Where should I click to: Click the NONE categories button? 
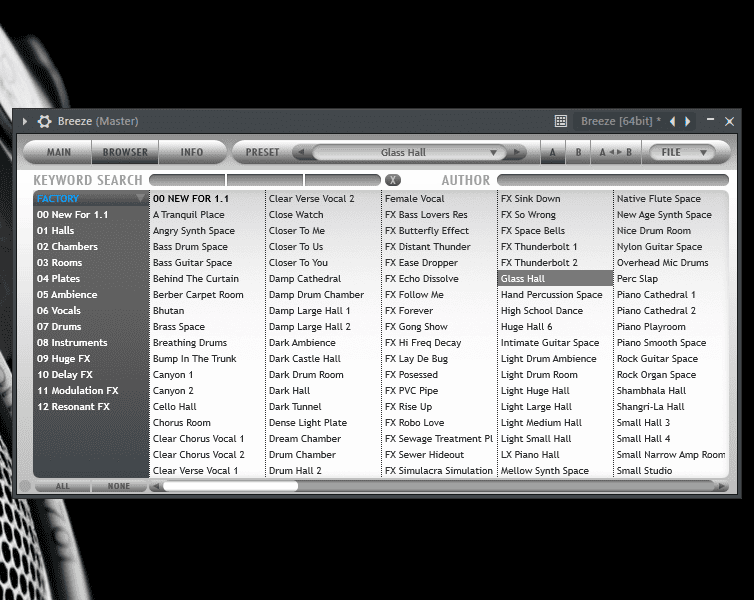coord(119,486)
